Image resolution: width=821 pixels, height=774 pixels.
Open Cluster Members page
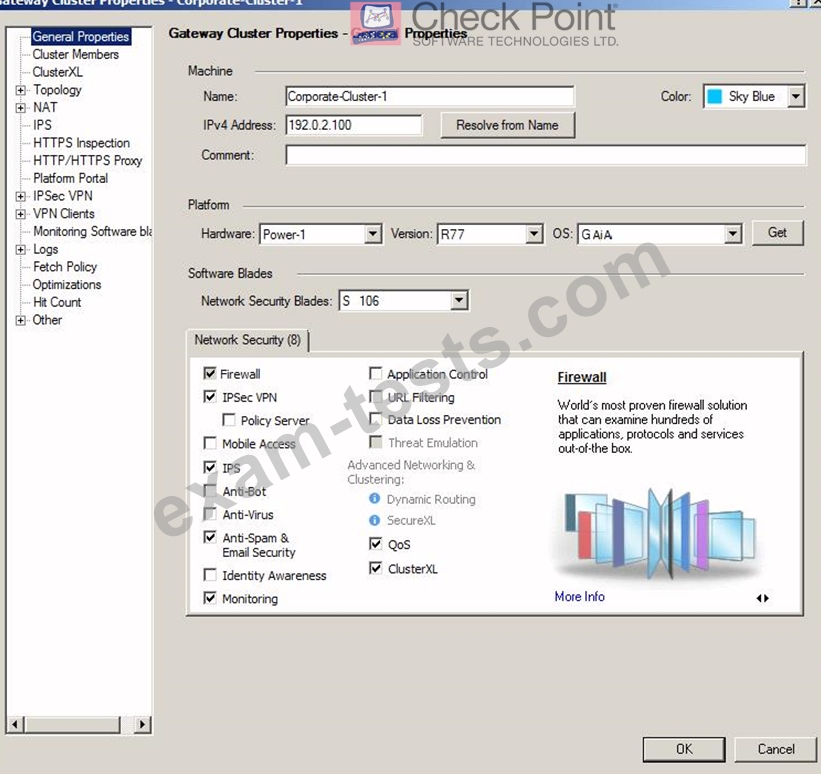[75, 54]
